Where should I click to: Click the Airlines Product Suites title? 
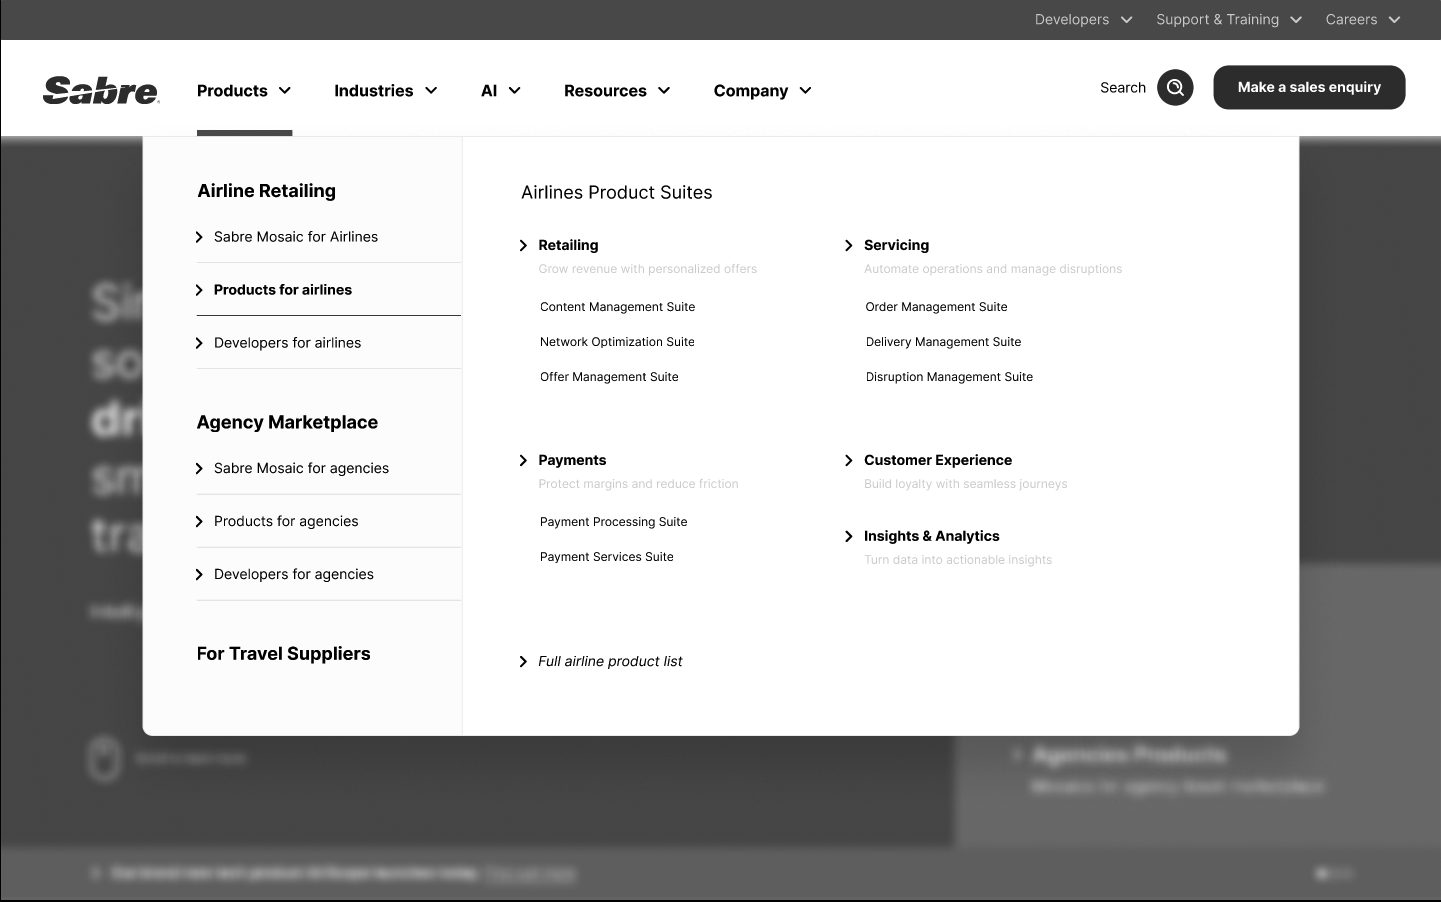[617, 192]
